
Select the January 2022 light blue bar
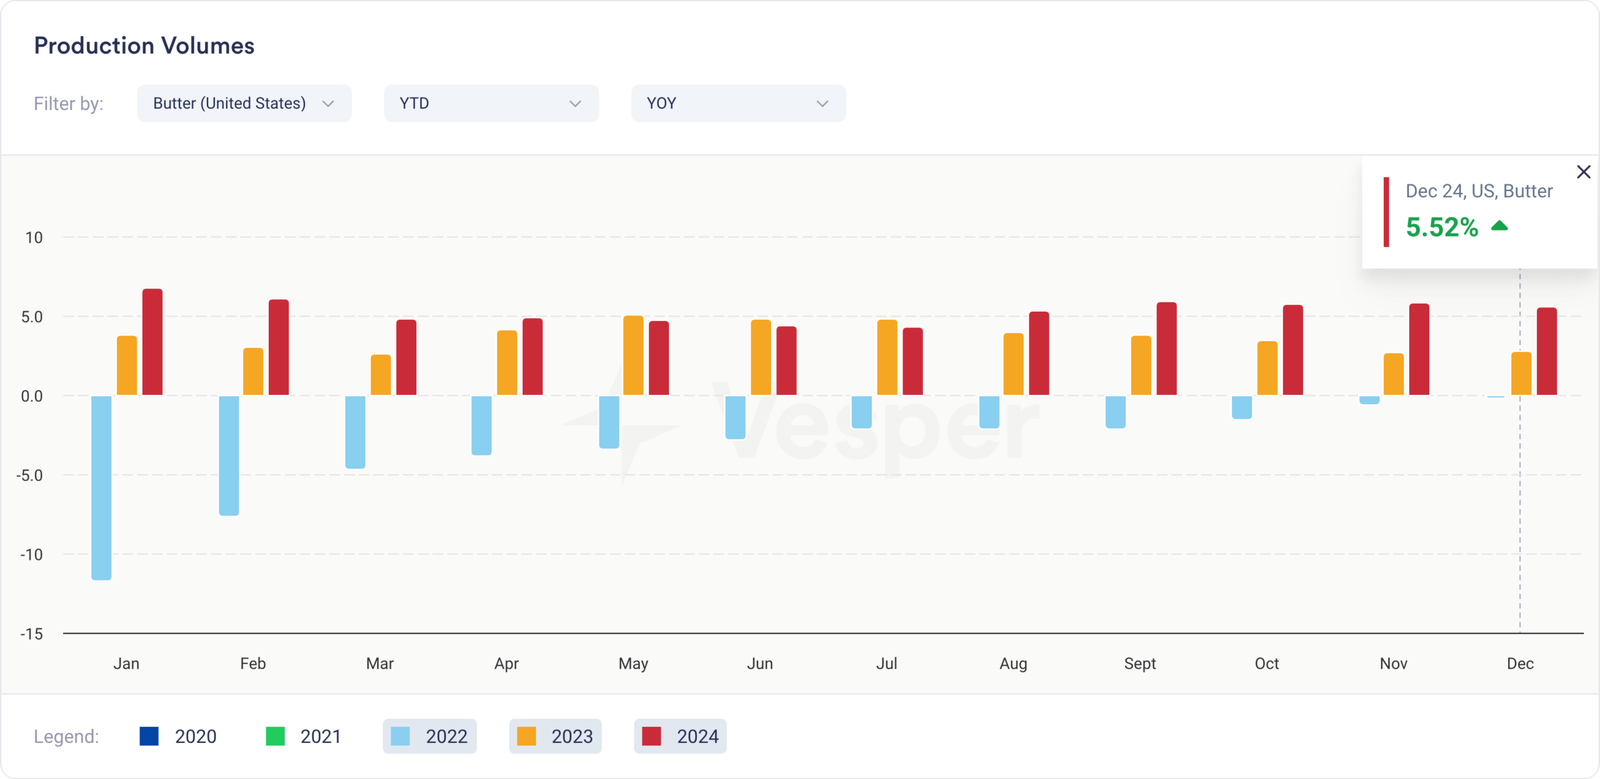coord(101,487)
